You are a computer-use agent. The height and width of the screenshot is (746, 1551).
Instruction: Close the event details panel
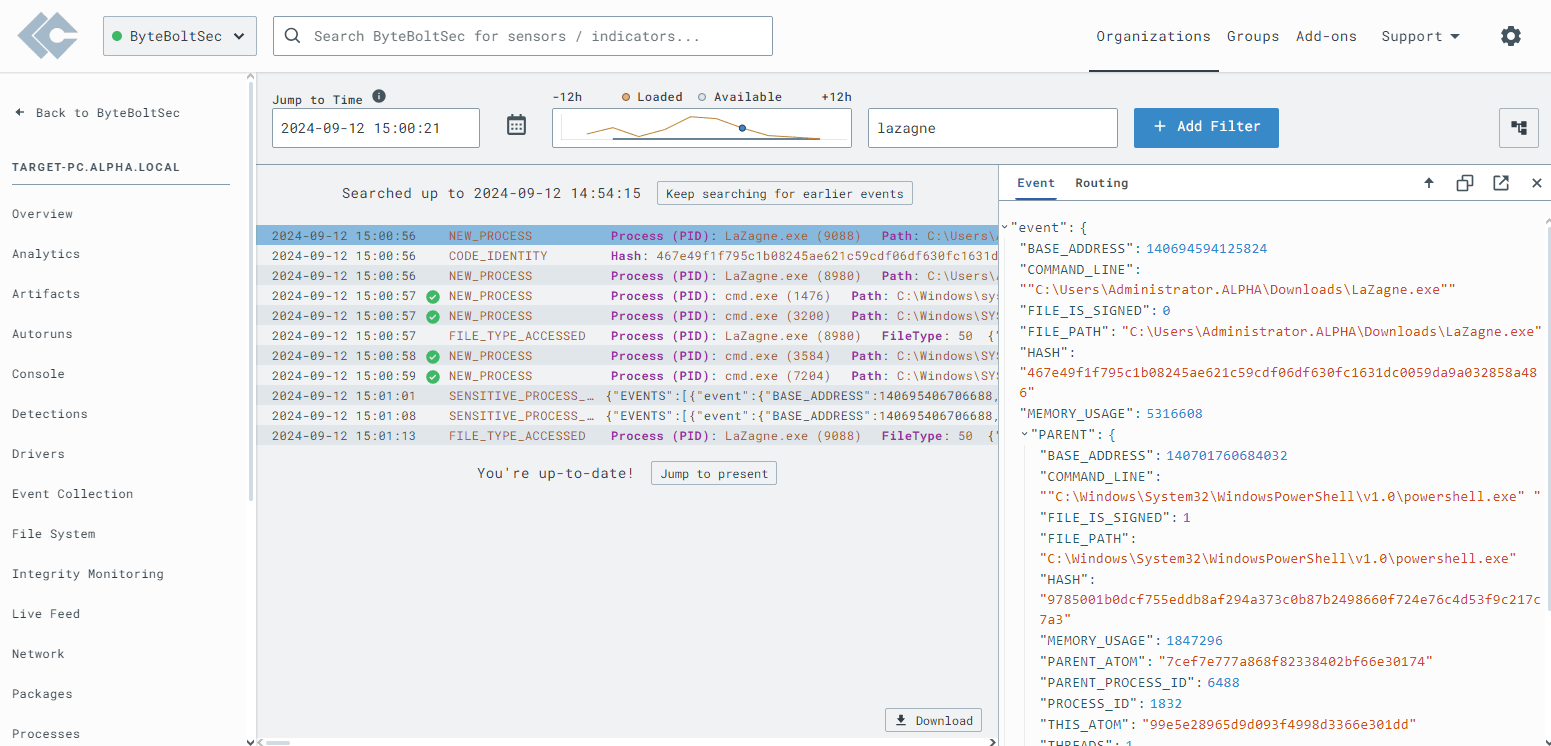[x=1537, y=183]
